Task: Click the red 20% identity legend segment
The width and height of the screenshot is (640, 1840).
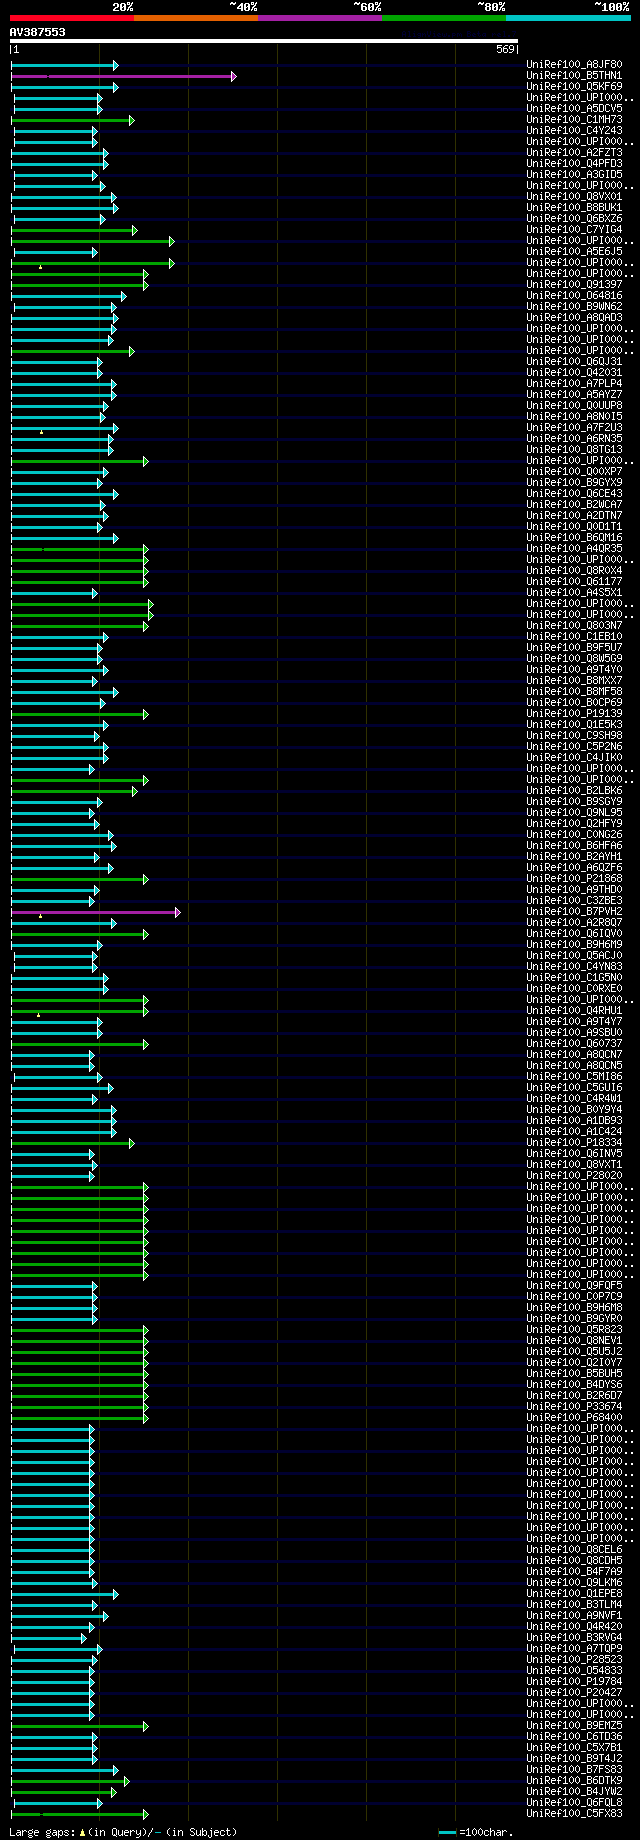Action: pos(71,18)
